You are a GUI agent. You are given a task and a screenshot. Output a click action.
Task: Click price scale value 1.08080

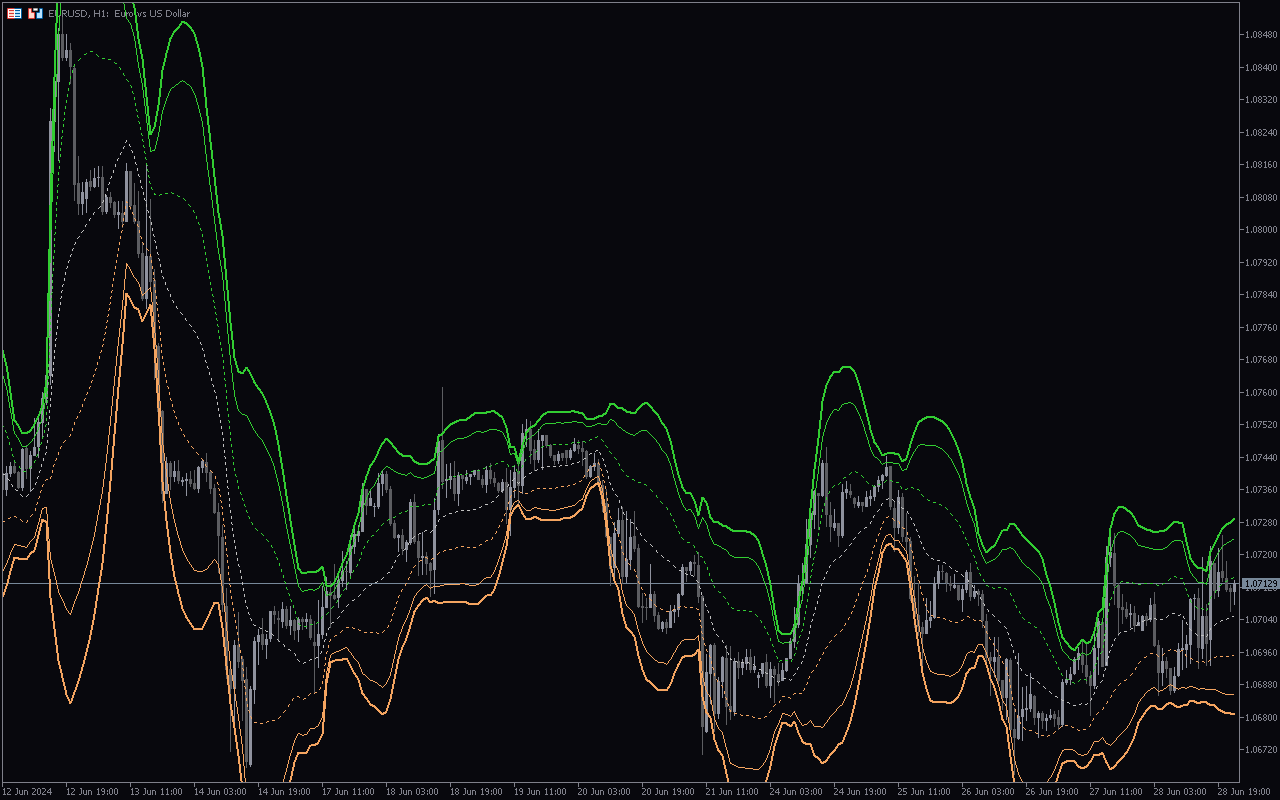pyautogui.click(x=1260, y=197)
